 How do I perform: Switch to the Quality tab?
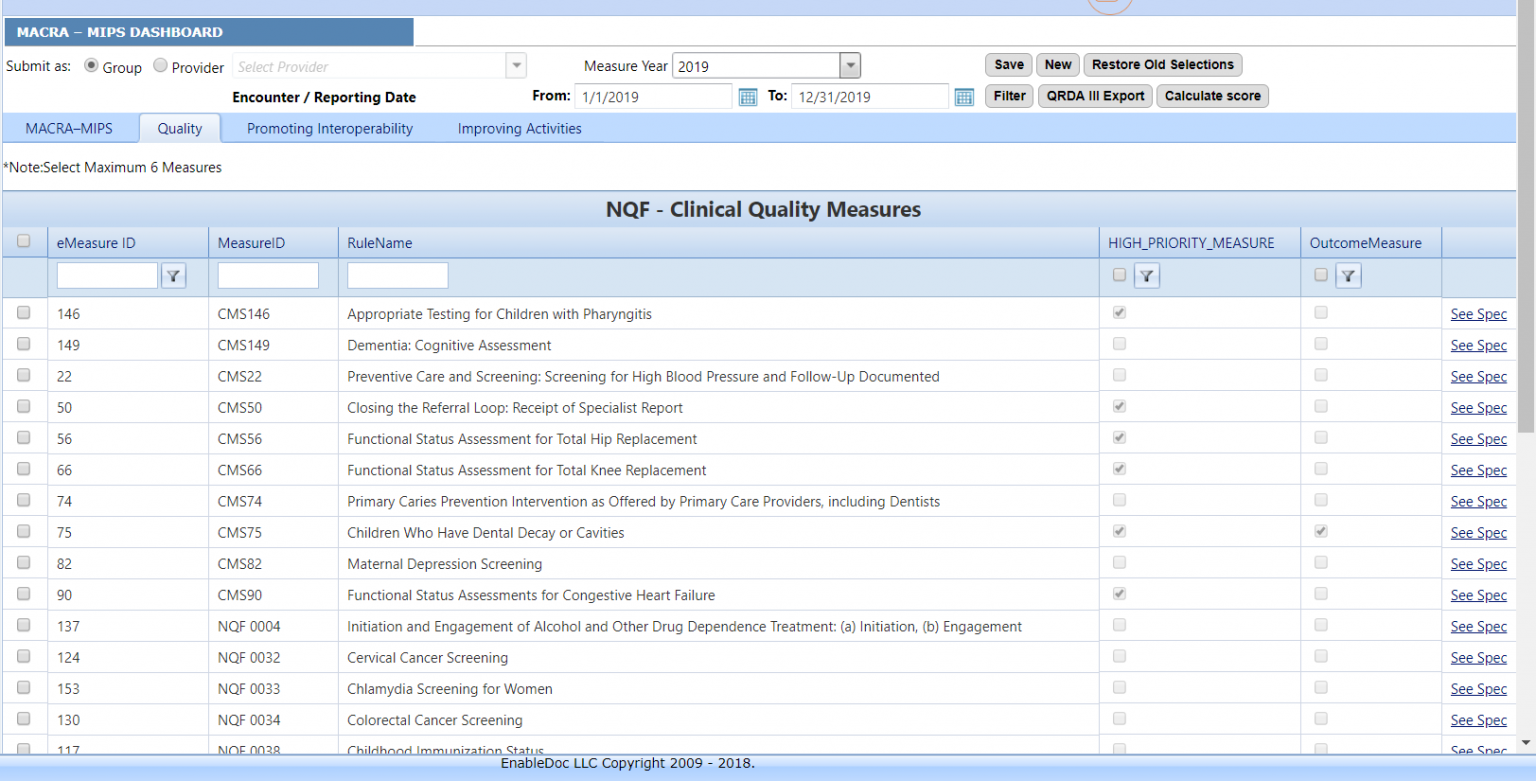[180, 128]
